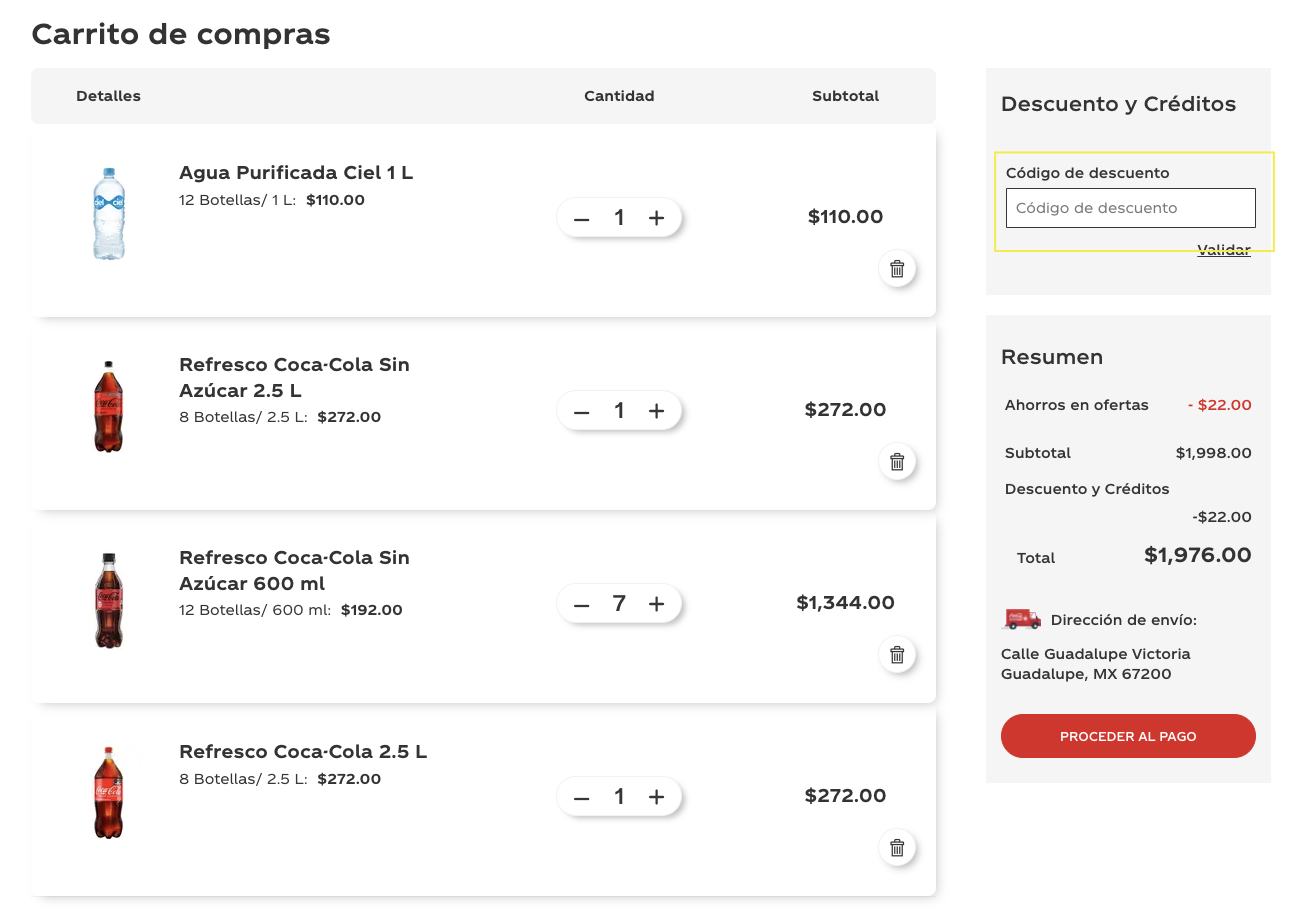Remove Refresco Coca-Cola Sin Azúcar 2.5 L via trash icon
This screenshot has height=912, width=1290.
(x=897, y=462)
